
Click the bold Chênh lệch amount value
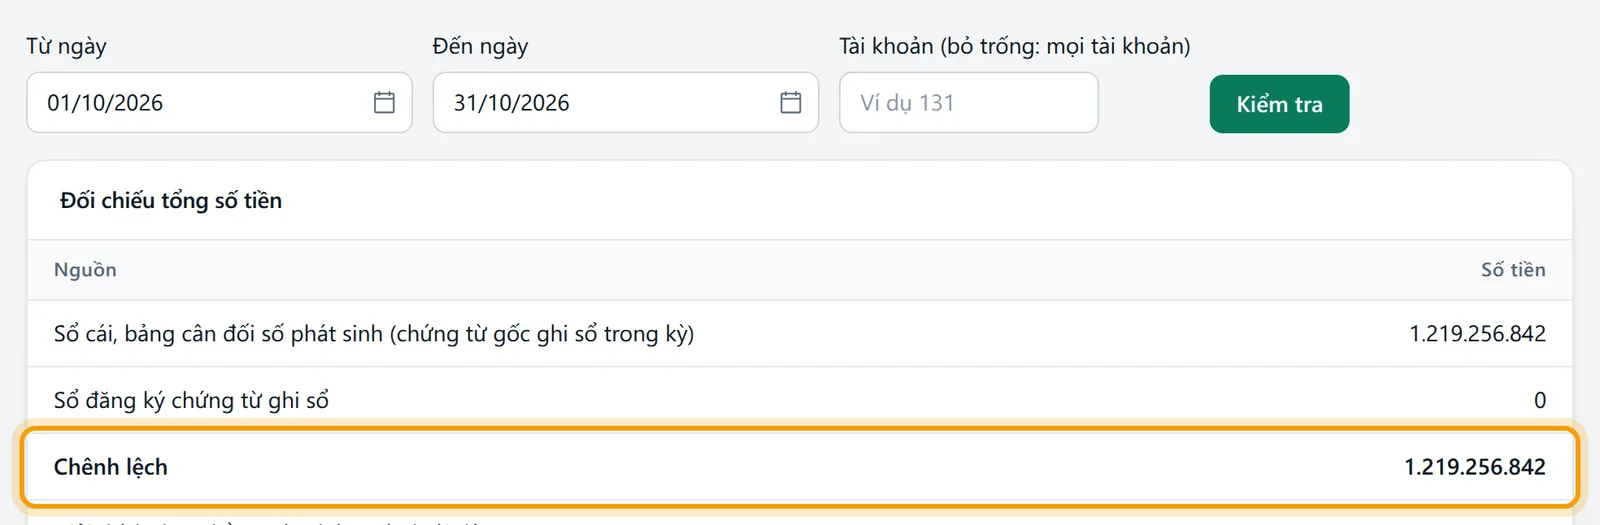tap(1475, 467)
